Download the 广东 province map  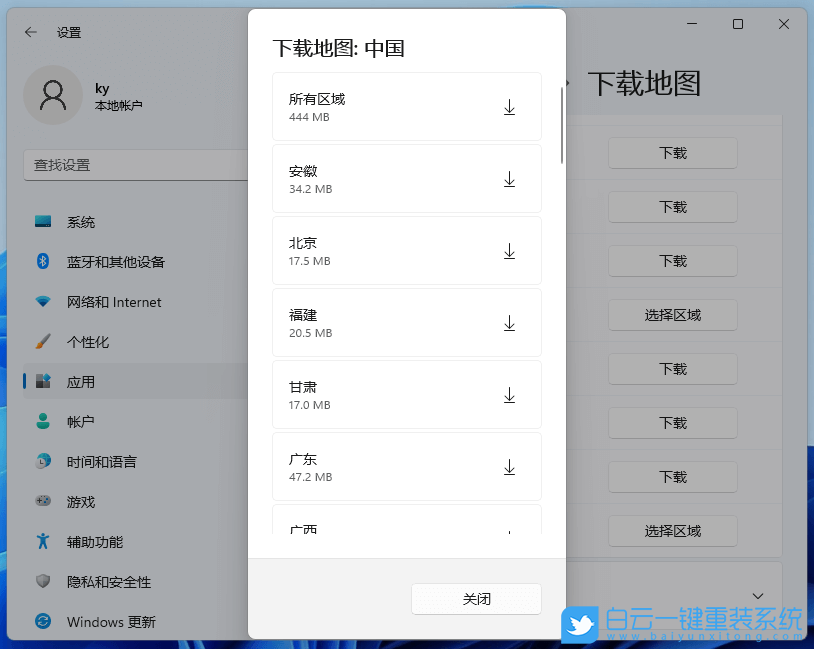point(509,467)
